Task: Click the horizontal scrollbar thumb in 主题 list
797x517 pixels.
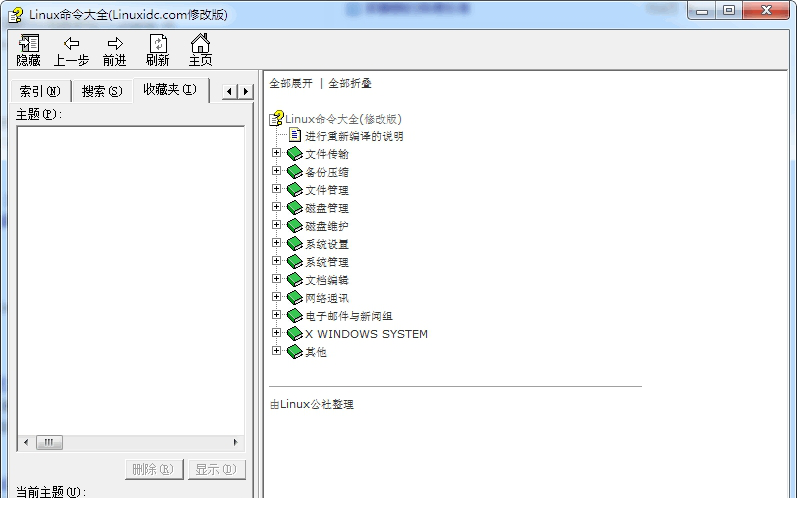Action: click(49, 442)
